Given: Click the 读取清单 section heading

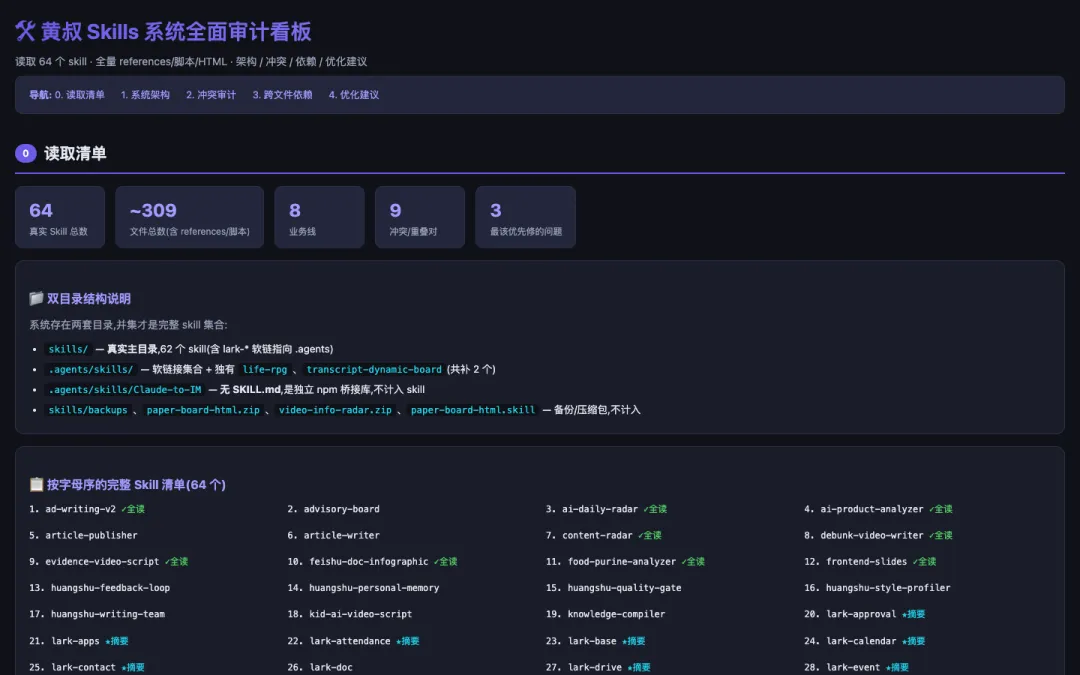Looking at the screenshot, I should [x=75, y=153].
